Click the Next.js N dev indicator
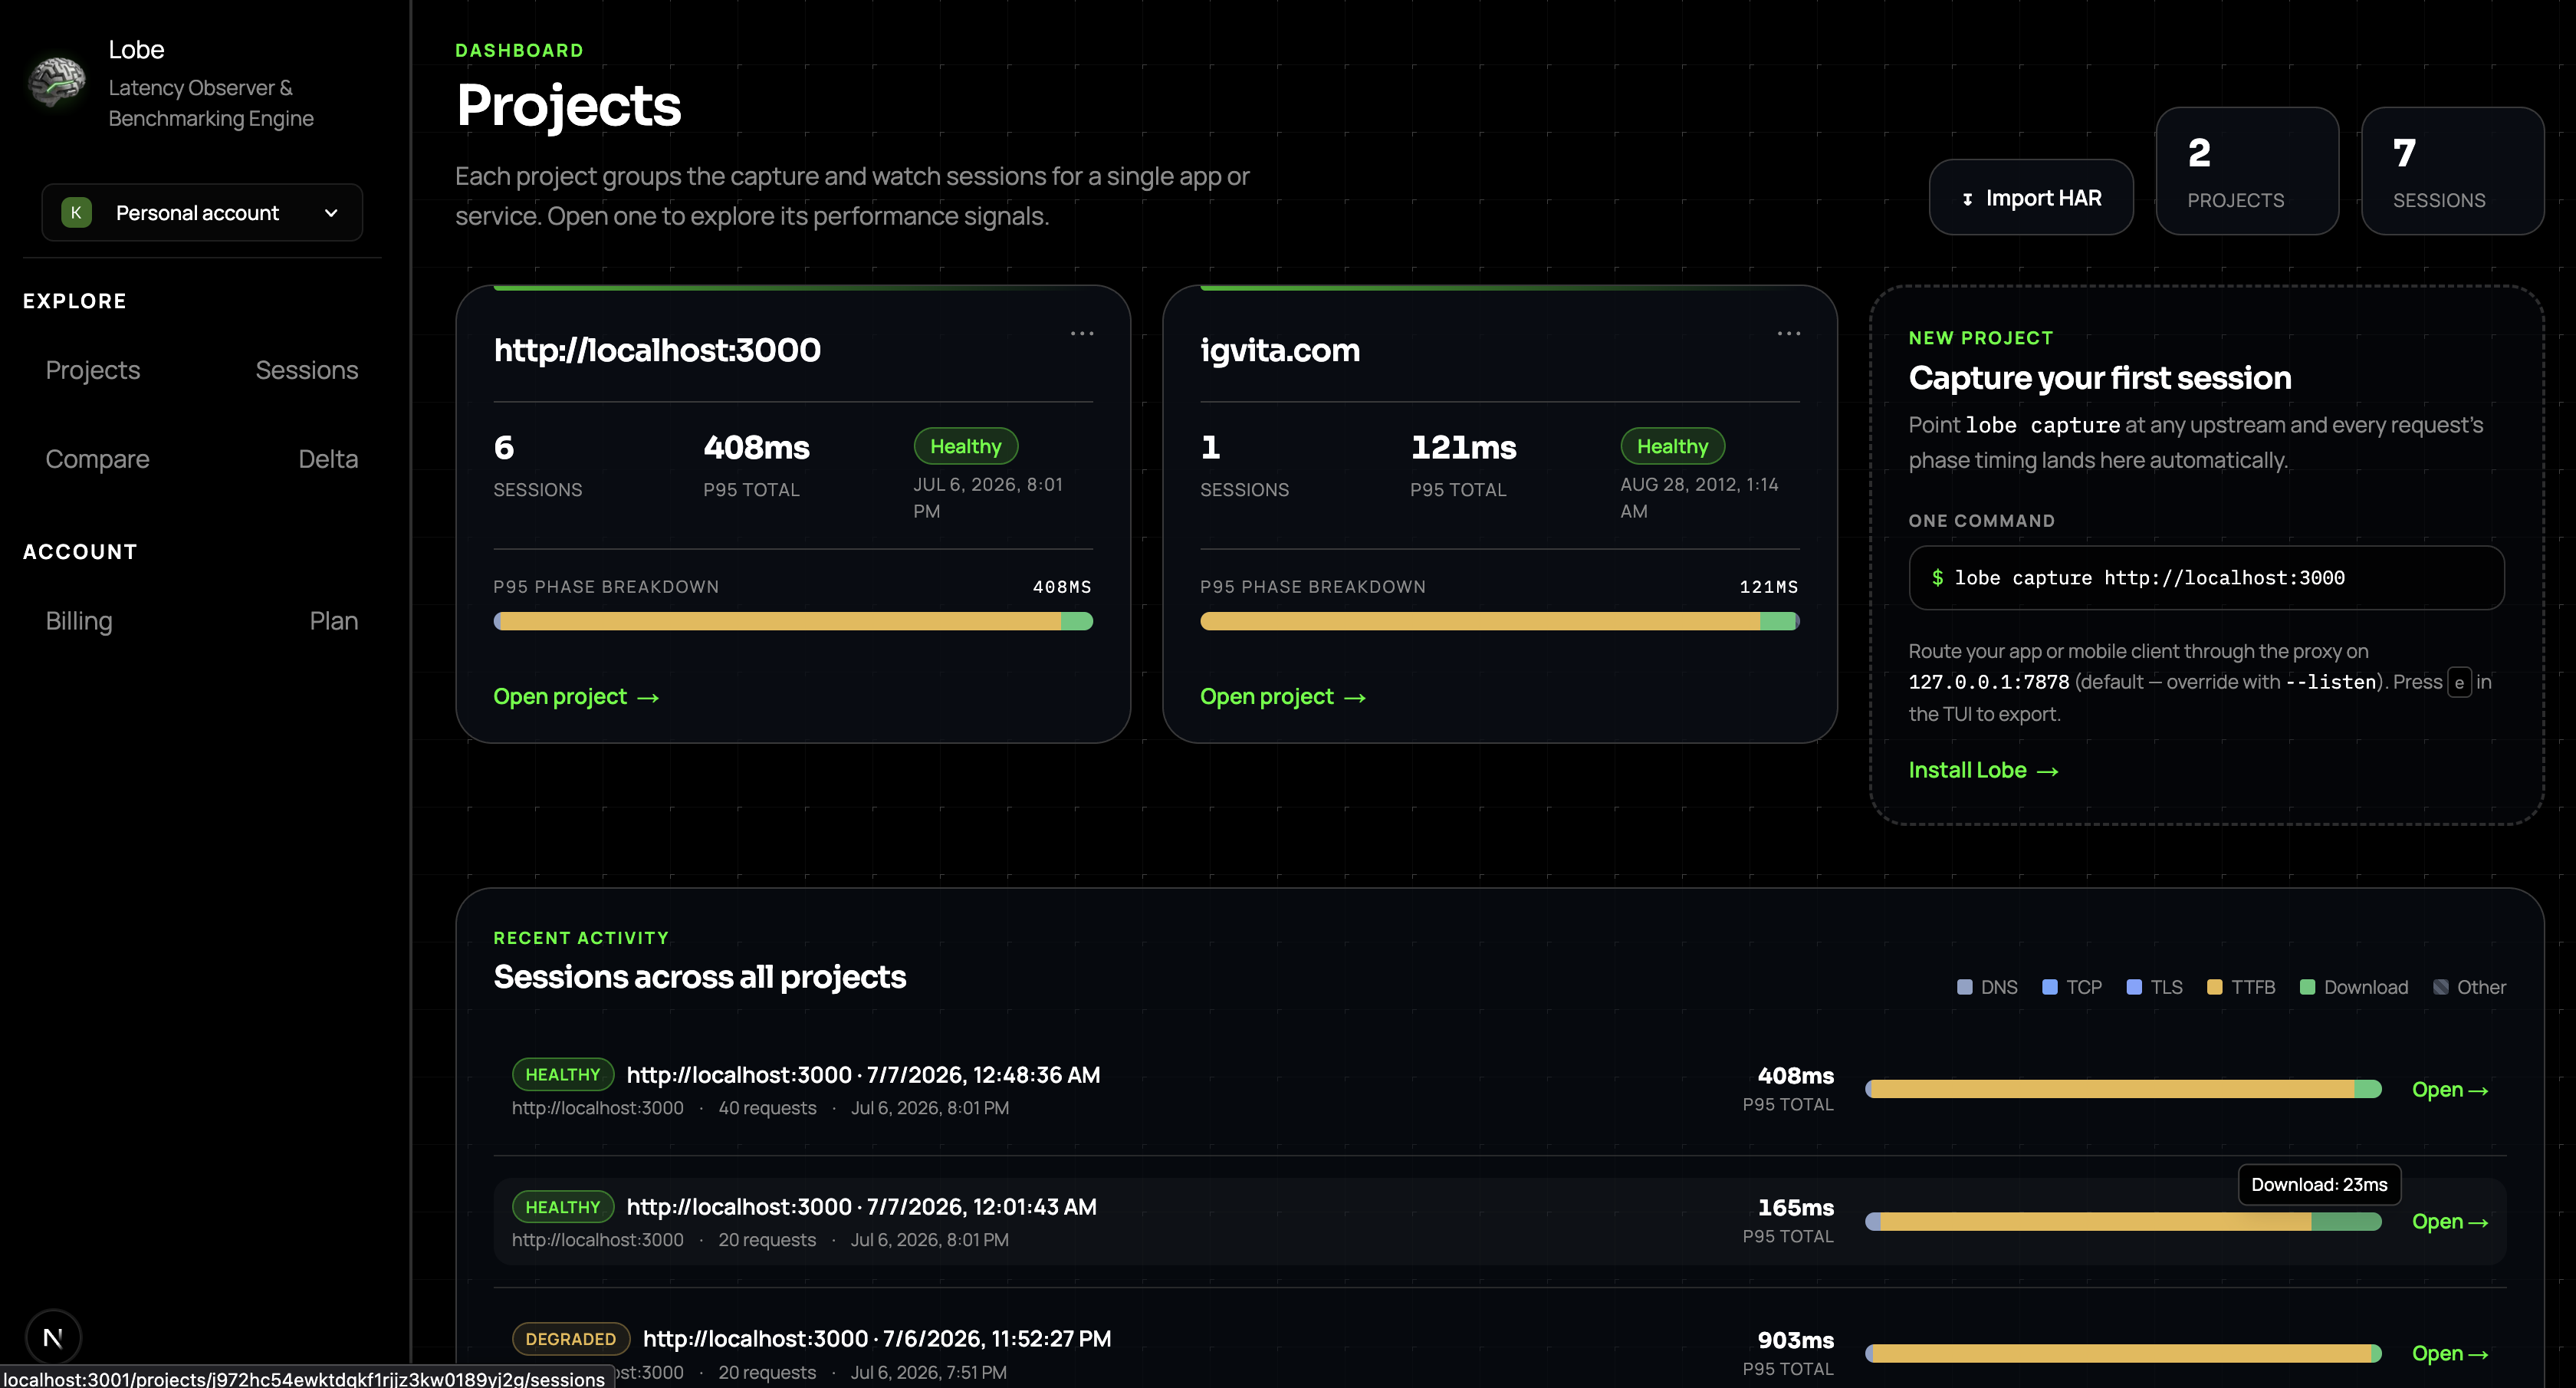Viewport: 2576px width, 1388px height. (x=53, y=1337)
